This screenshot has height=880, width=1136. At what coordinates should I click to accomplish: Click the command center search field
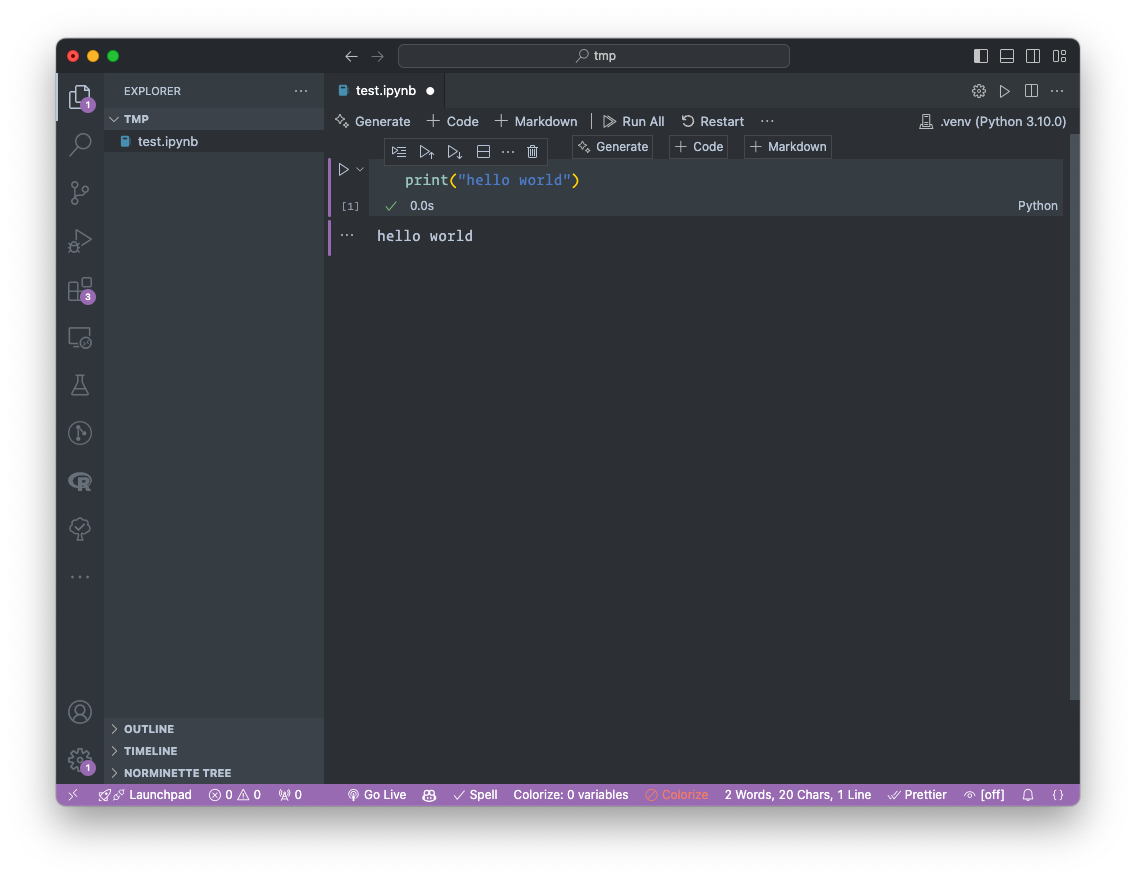pos(593,56)
